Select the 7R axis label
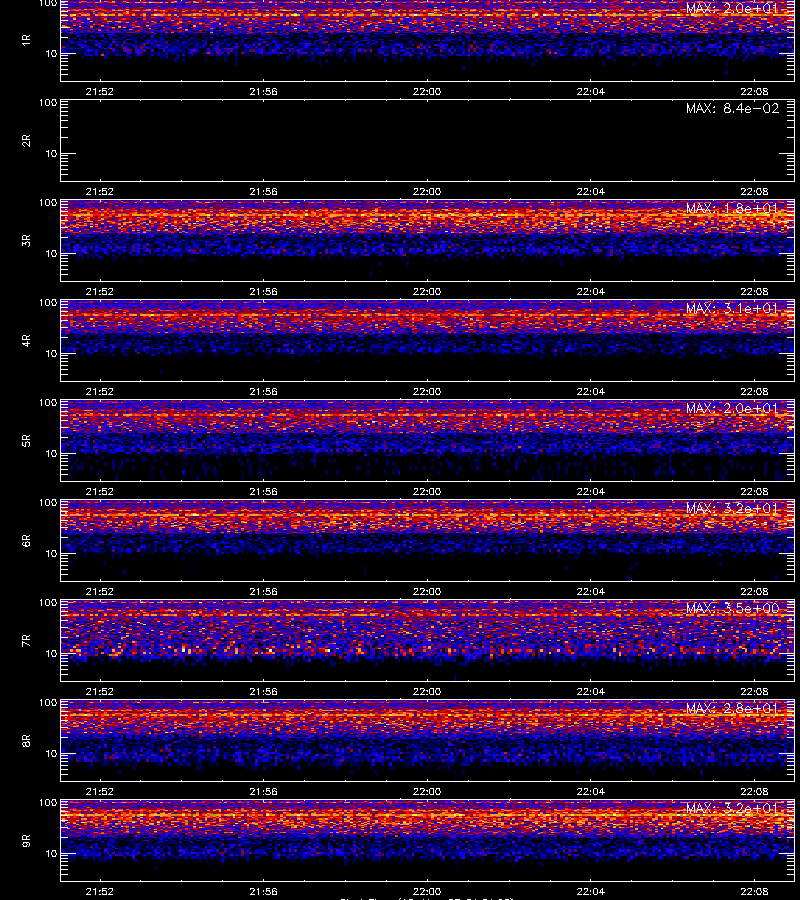Image resolution: width=800 pixels, height=900 pixels. [x=26, y=641]
